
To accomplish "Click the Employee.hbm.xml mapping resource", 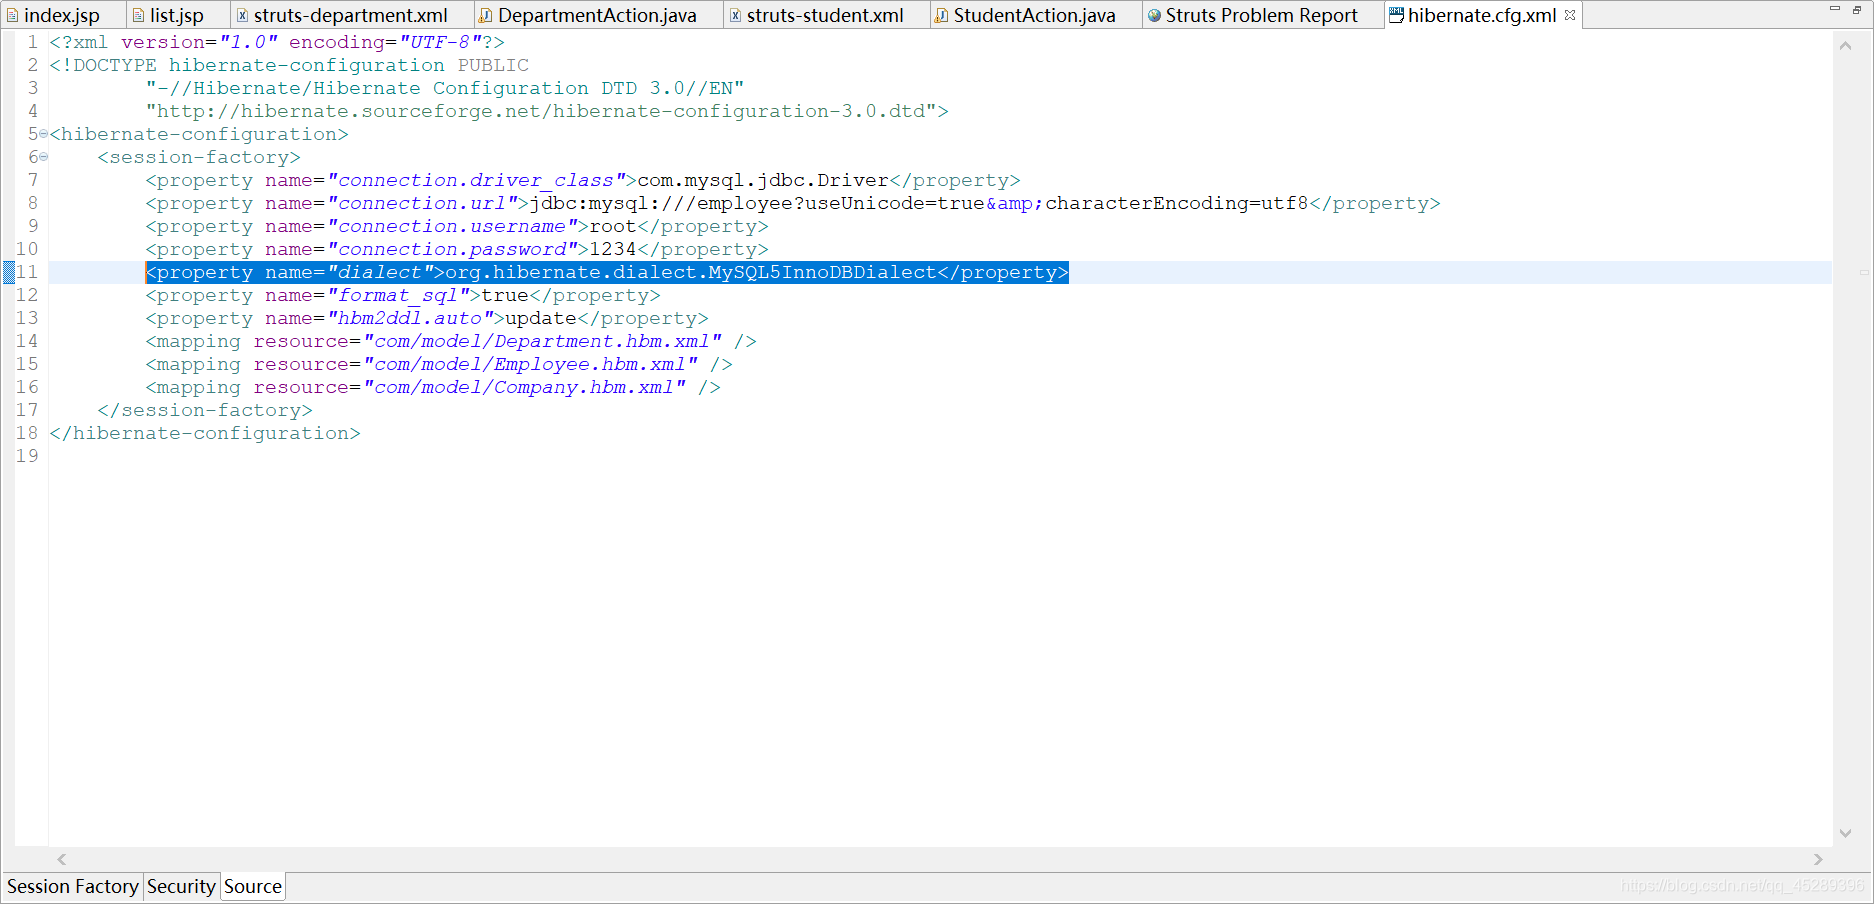I will (x=530, y=364).
